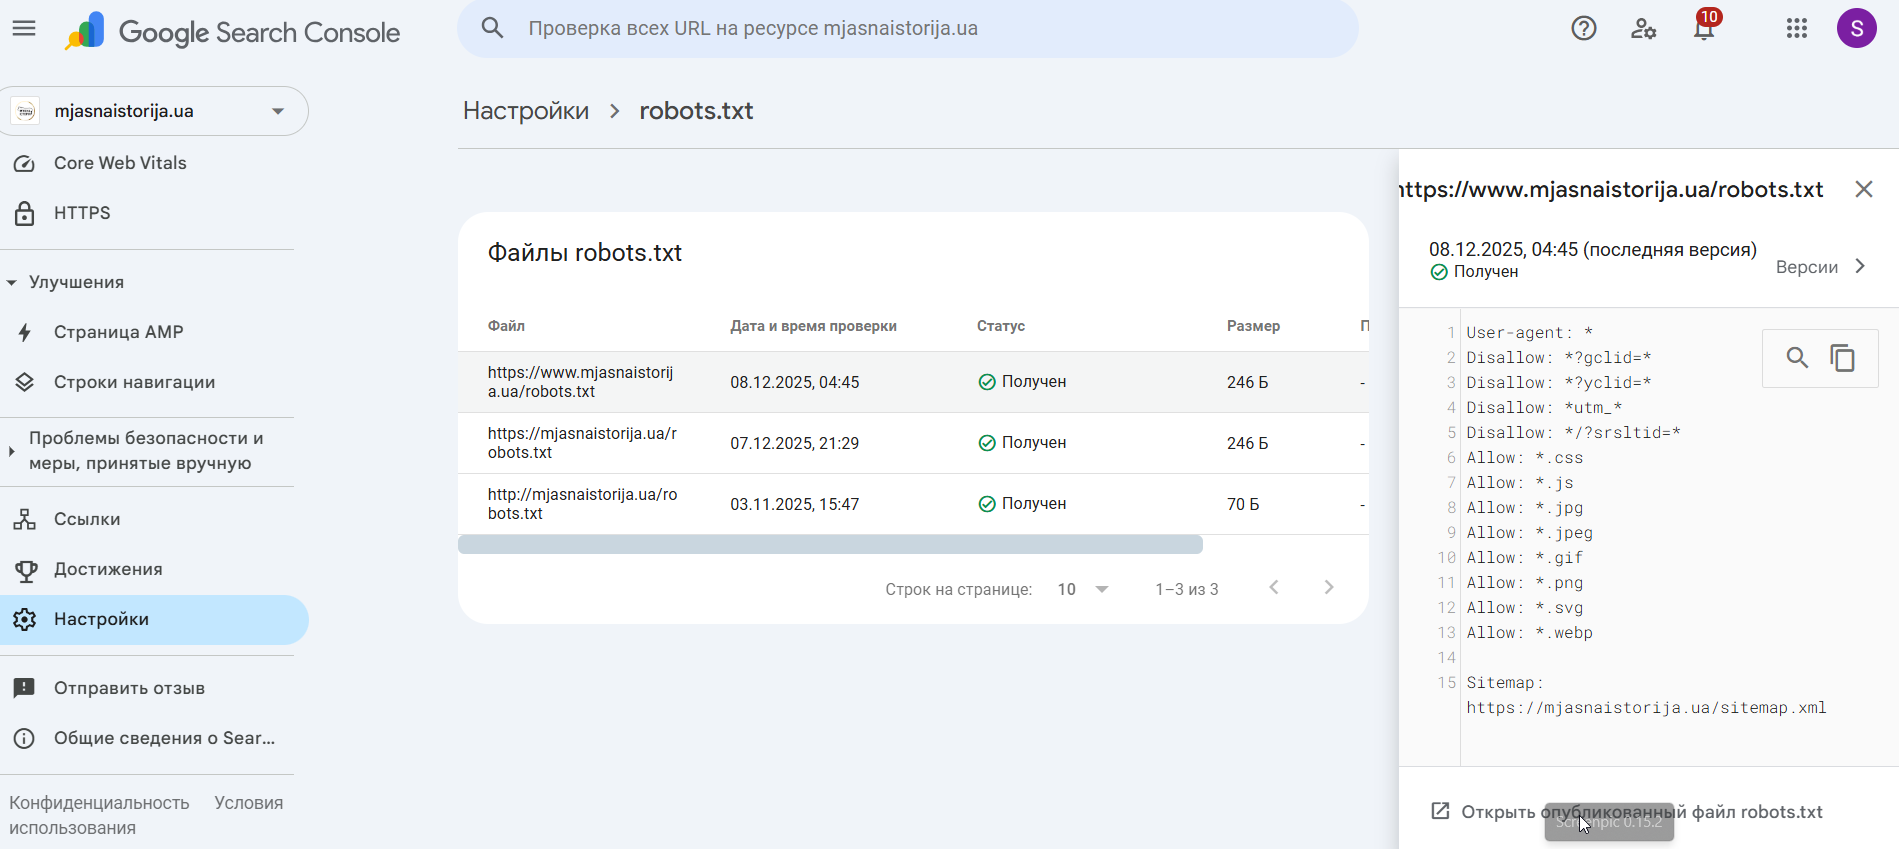Select the https://www.mjasnaistorija.ua/robots.txt row
Viewport: 1899px width, 849px height.
pos(913,382)
